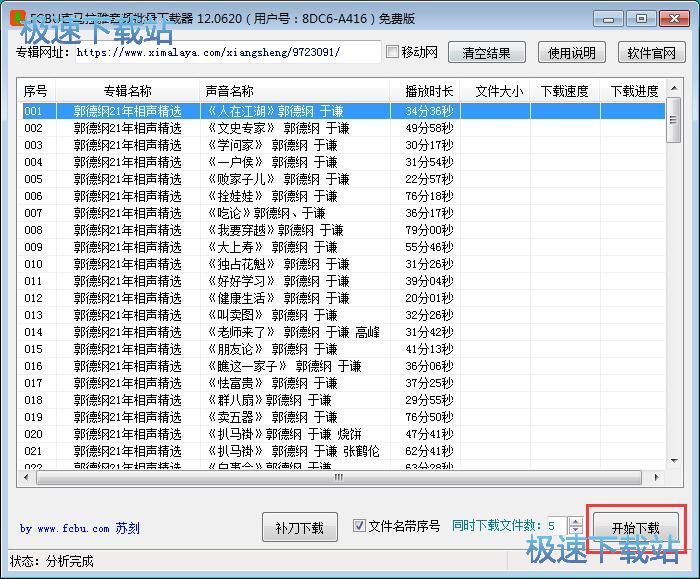Toggle the 文件名带序号 checkbox

click(x=359, y=525)
